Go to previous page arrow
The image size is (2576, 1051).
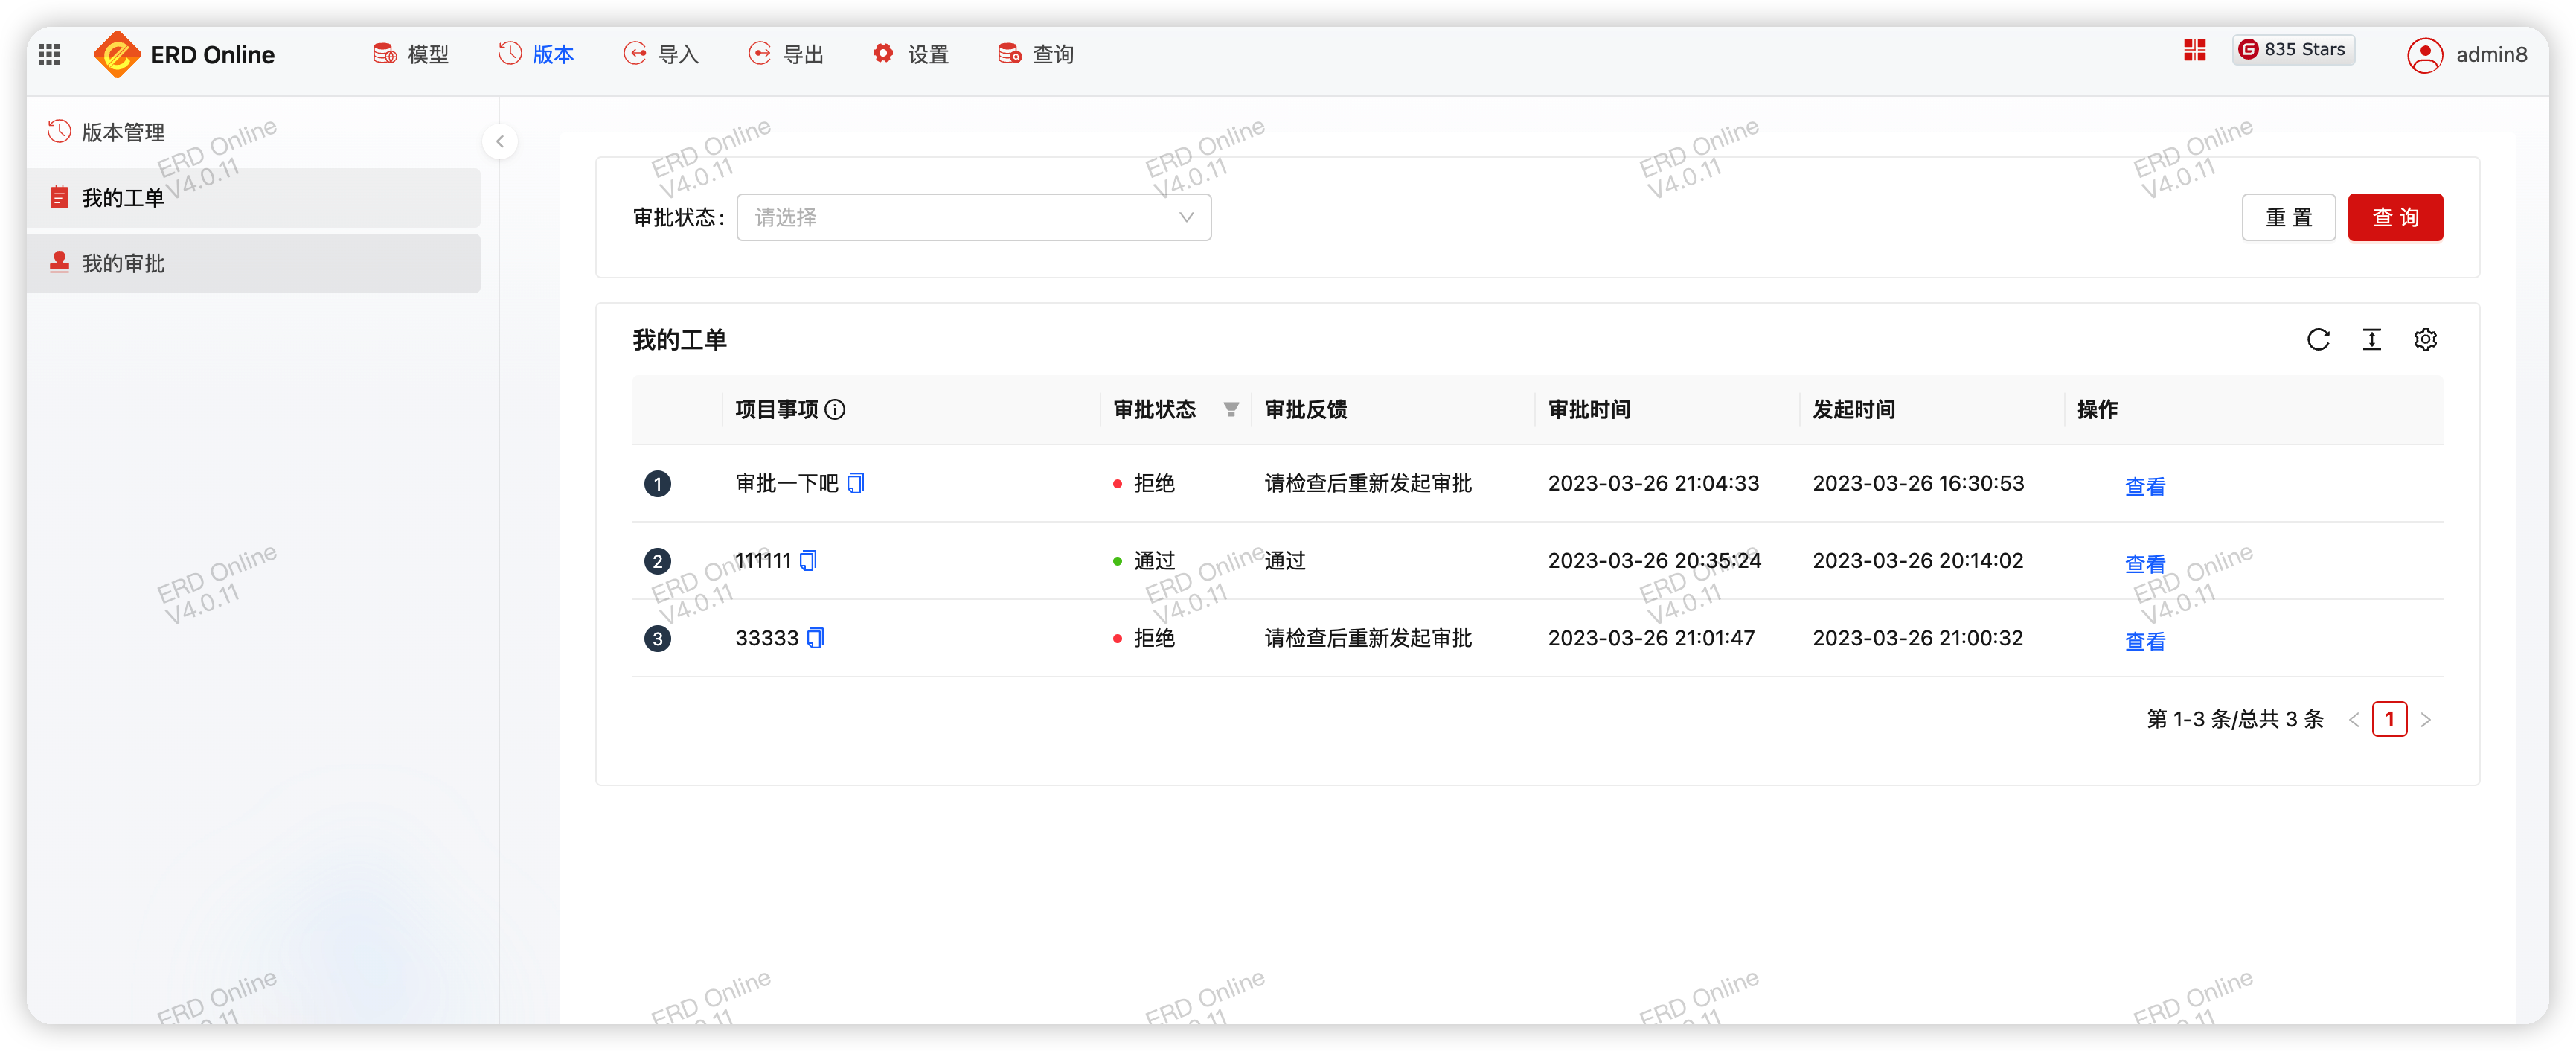(2354, 720)
